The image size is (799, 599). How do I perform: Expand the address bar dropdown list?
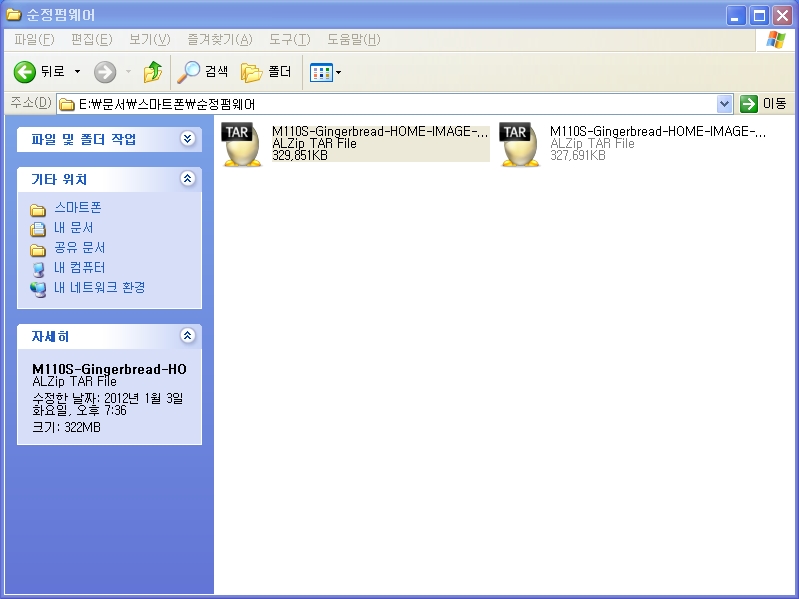click(x=725, y=104)
